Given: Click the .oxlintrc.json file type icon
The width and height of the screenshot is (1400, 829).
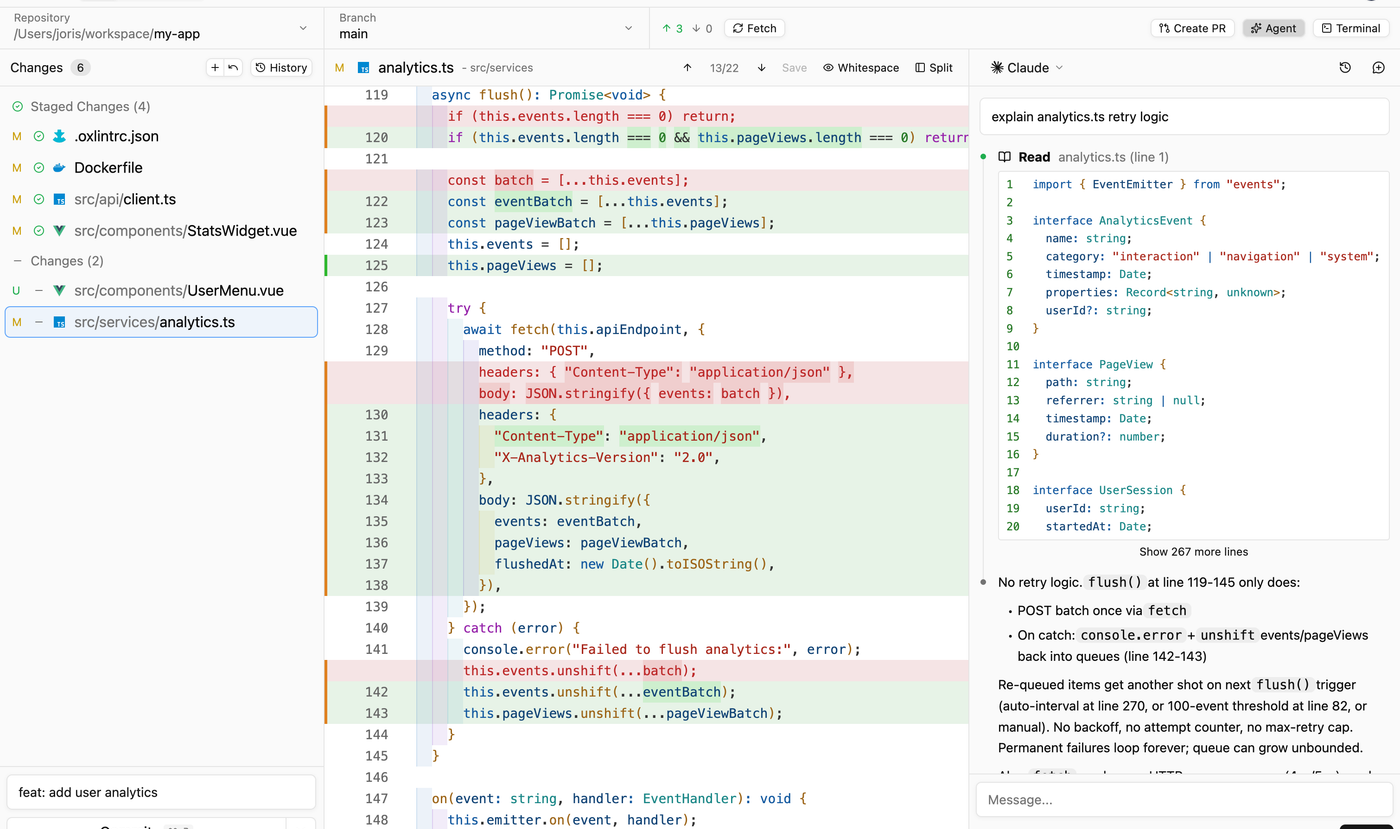Looking at the screenshot, I should [x=60, y=136].
